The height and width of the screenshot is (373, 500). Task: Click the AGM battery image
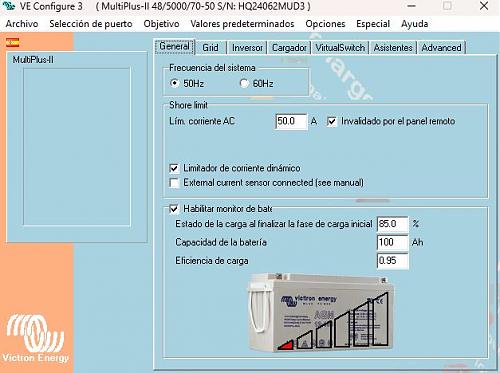(x=321, y=312)
